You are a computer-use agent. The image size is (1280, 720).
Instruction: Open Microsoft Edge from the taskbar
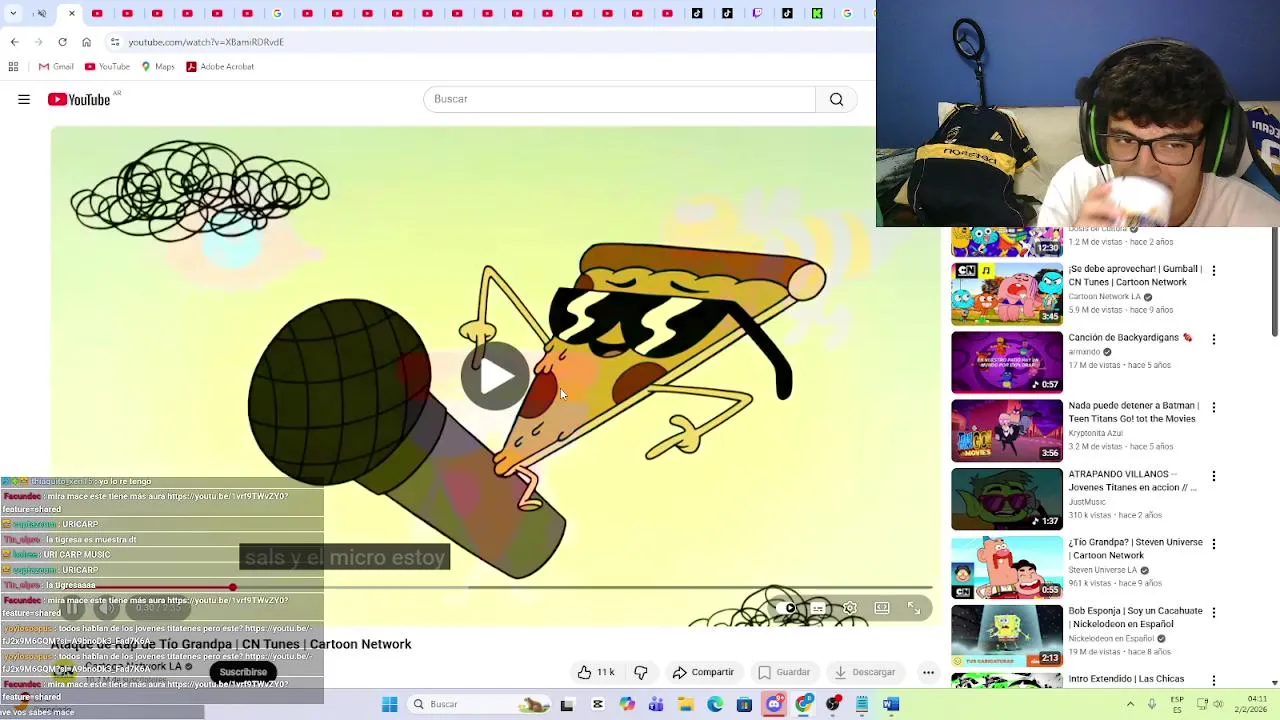click(715, 704)
